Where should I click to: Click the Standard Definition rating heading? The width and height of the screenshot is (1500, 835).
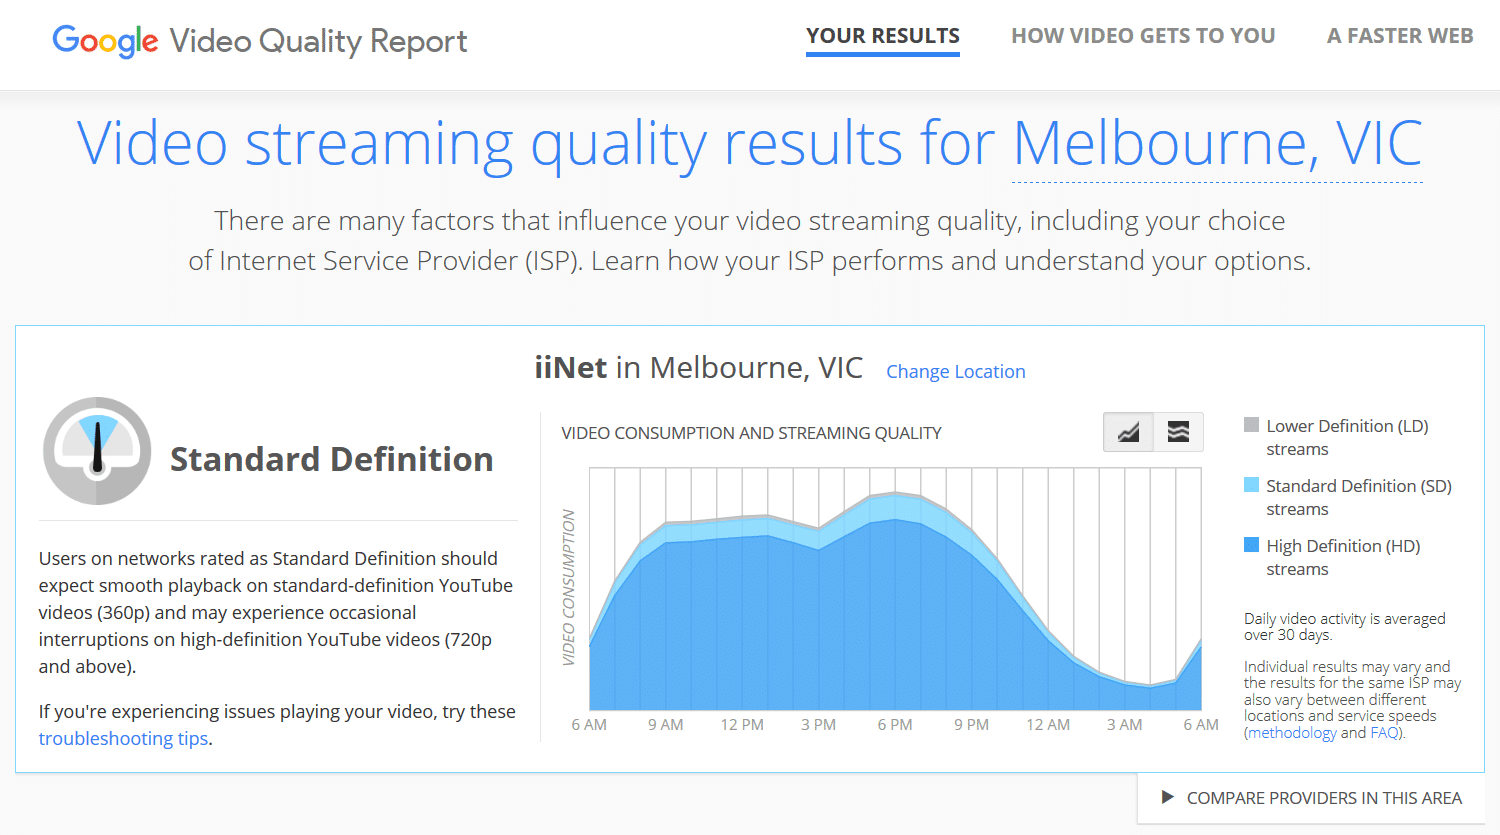(331, 459)
